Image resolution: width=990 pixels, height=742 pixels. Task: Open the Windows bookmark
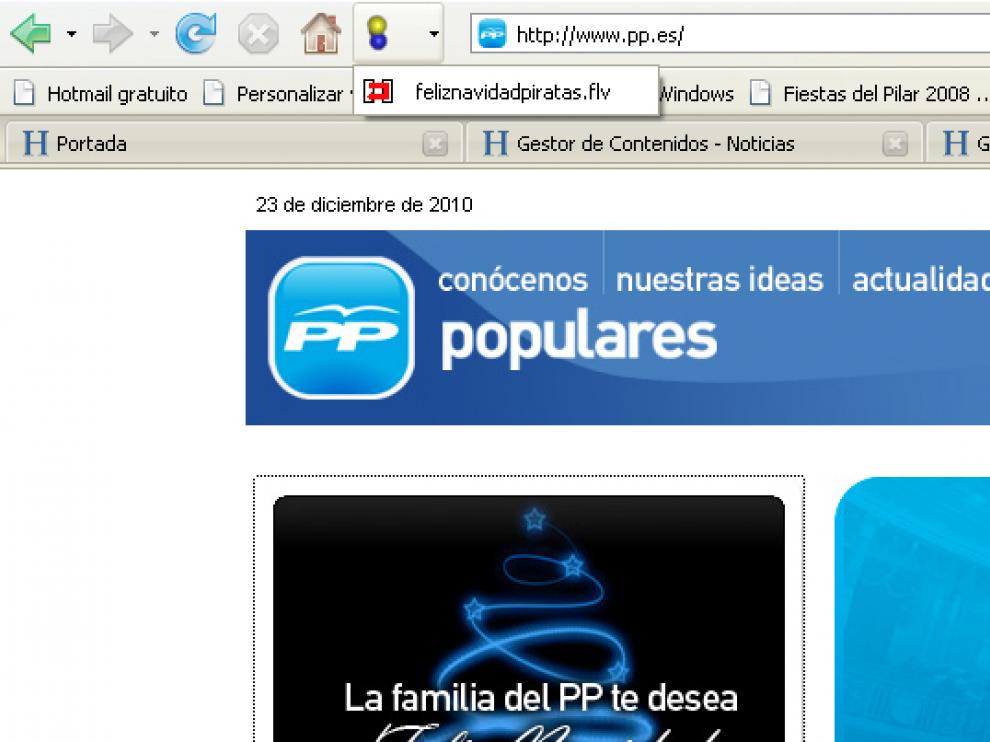point(696,93)
